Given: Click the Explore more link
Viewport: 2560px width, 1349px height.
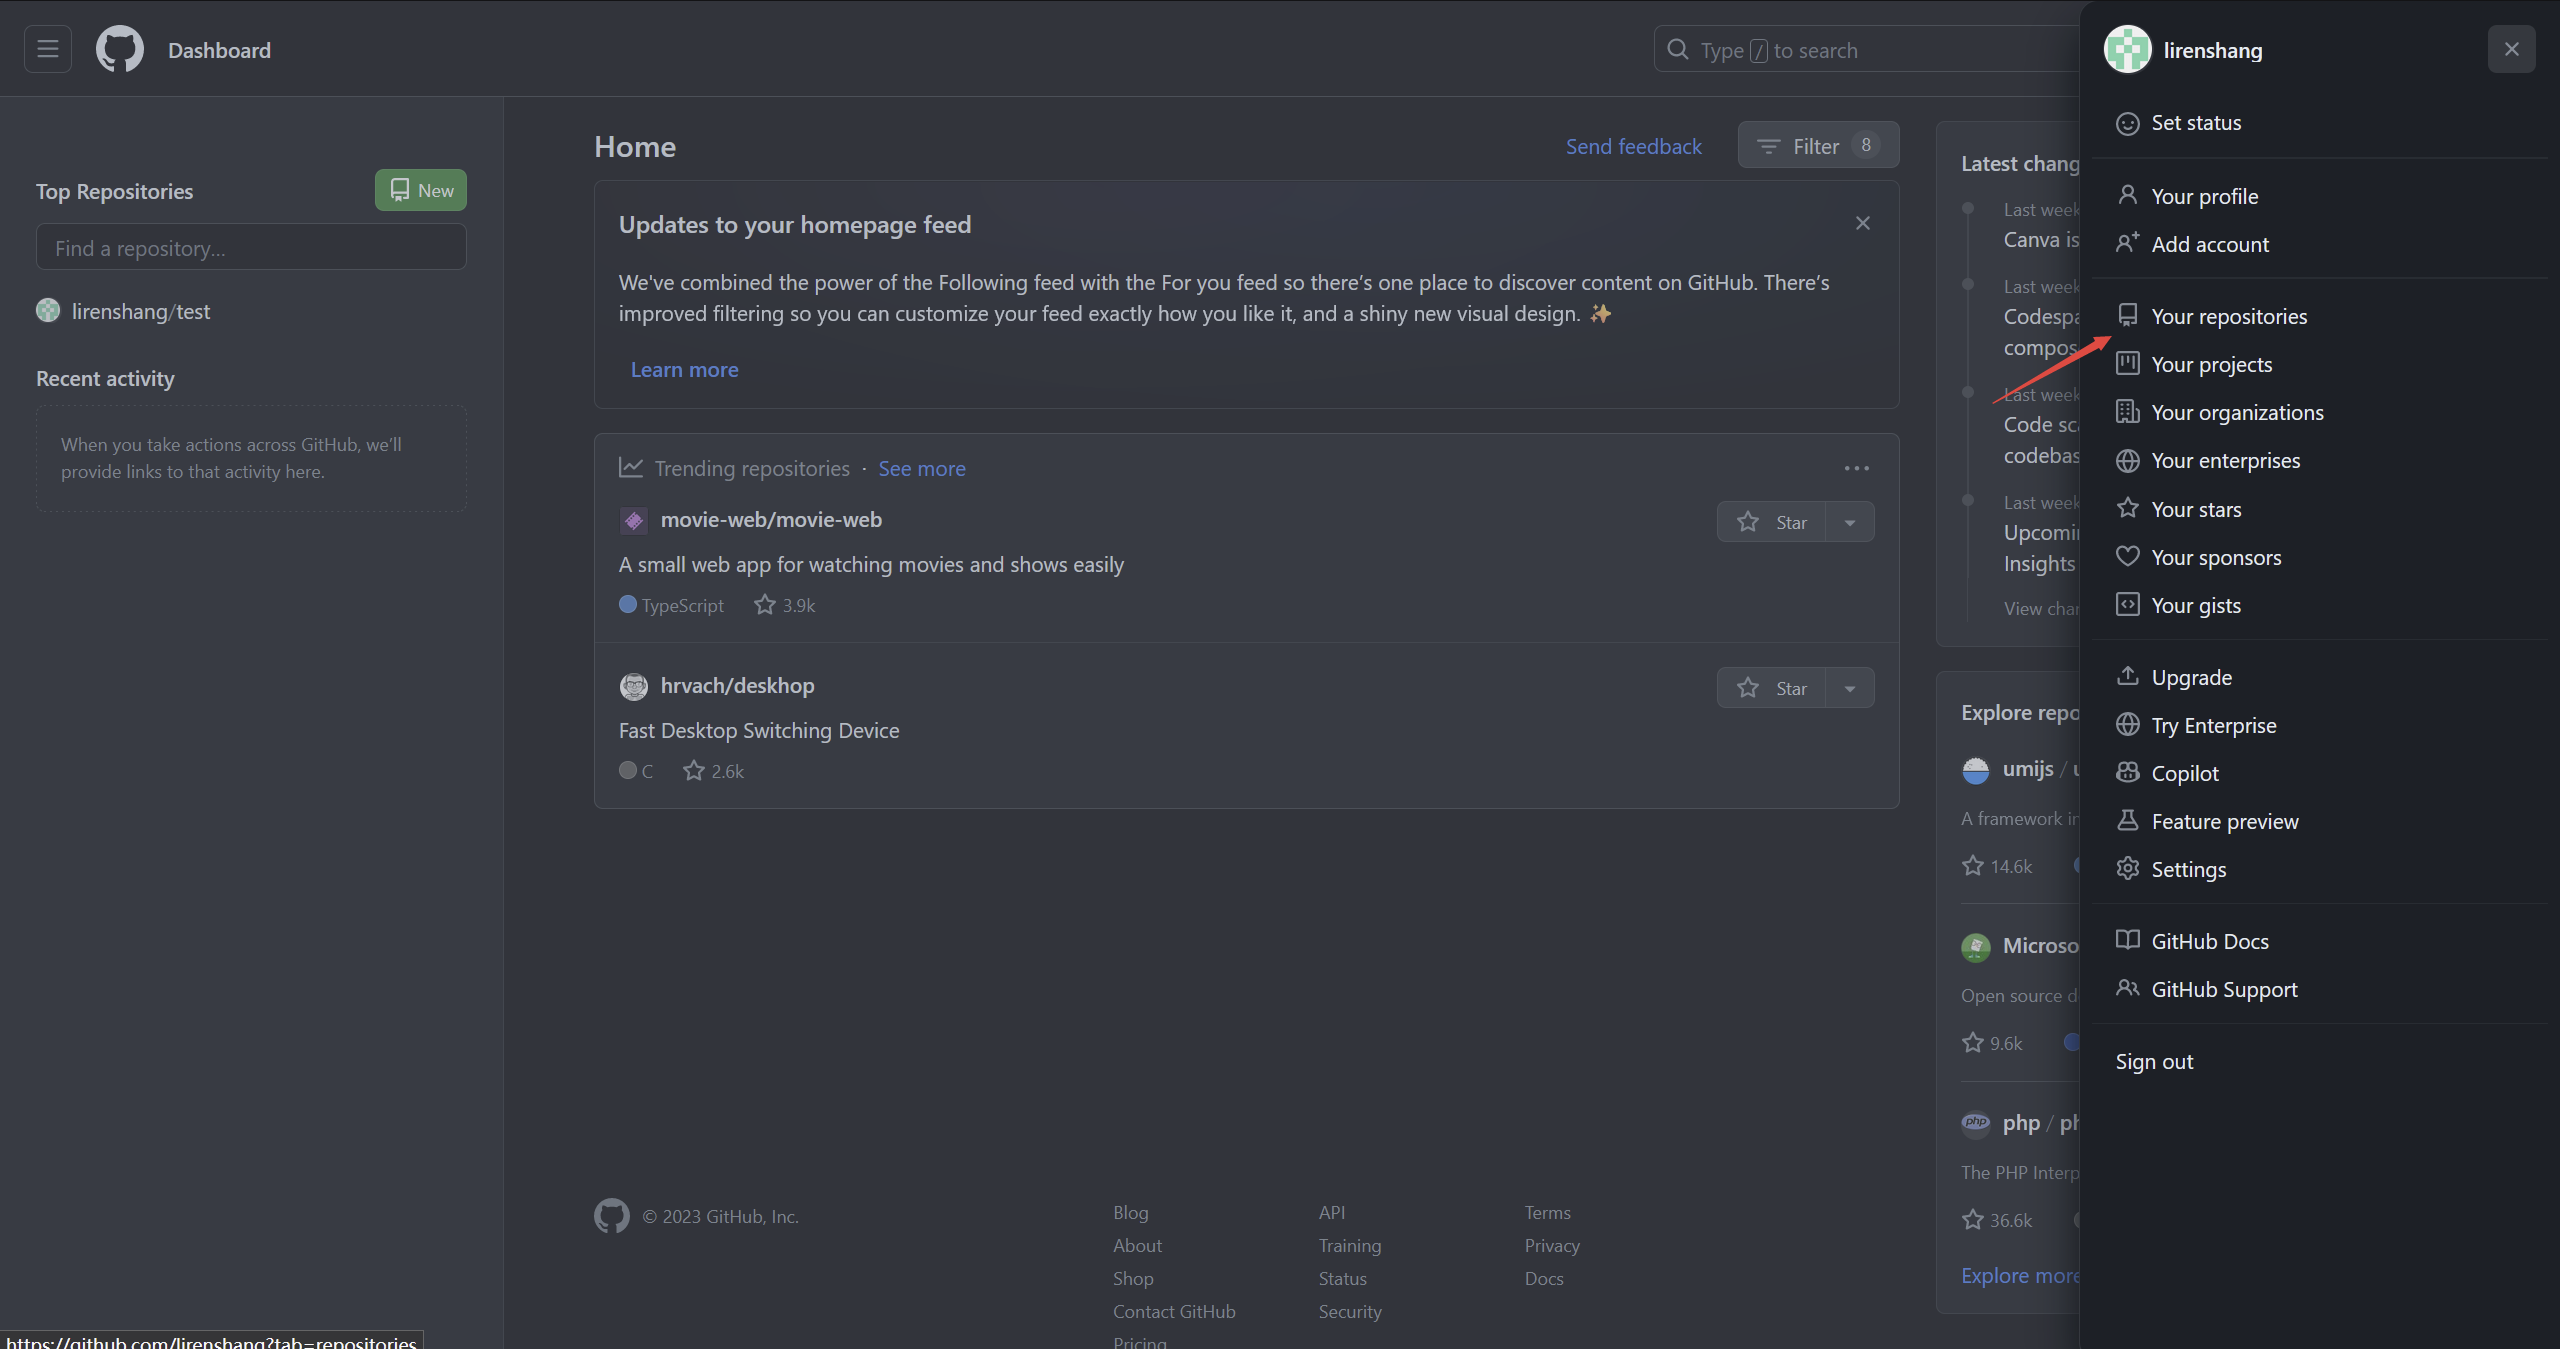Looking at the screenshot, I should click(x=2020, y=1276).
